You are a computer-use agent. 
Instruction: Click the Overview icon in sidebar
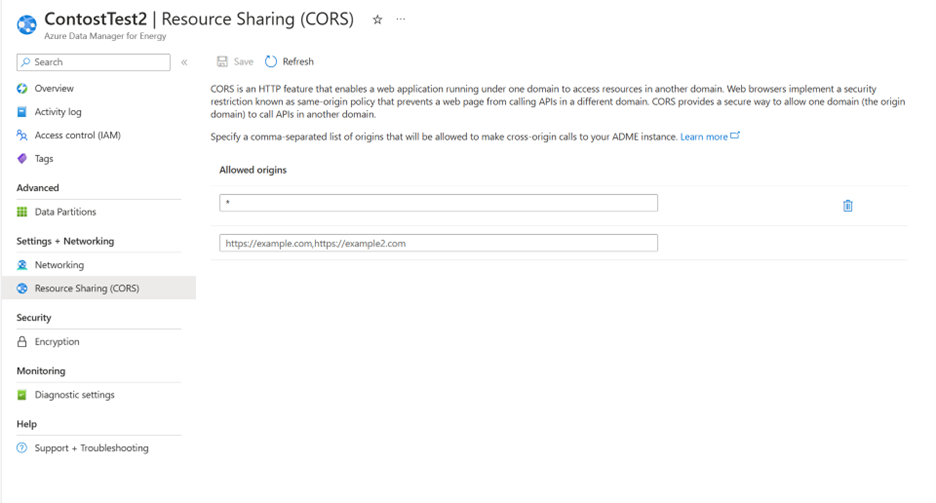coord(22,88)
